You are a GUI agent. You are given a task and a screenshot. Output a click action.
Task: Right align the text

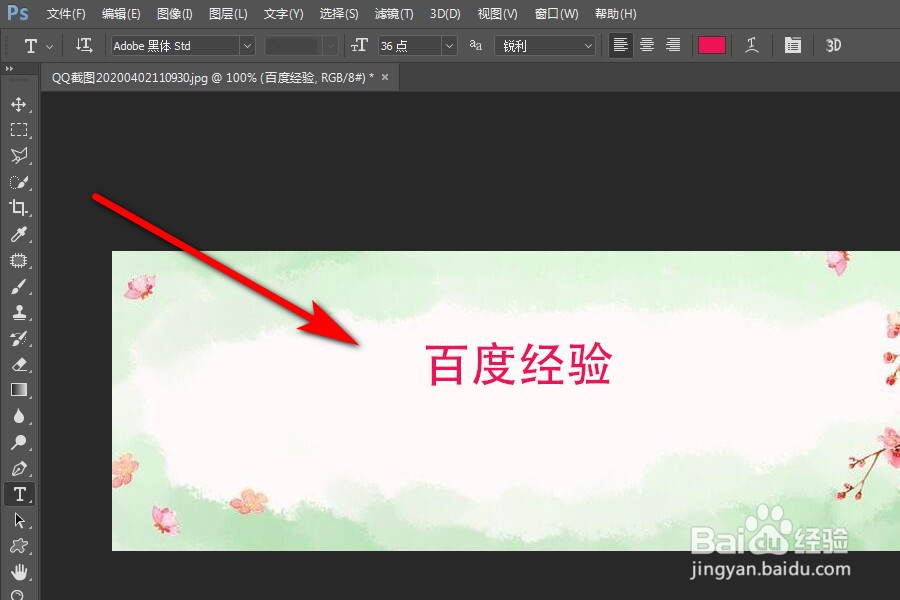coord(673,45)
